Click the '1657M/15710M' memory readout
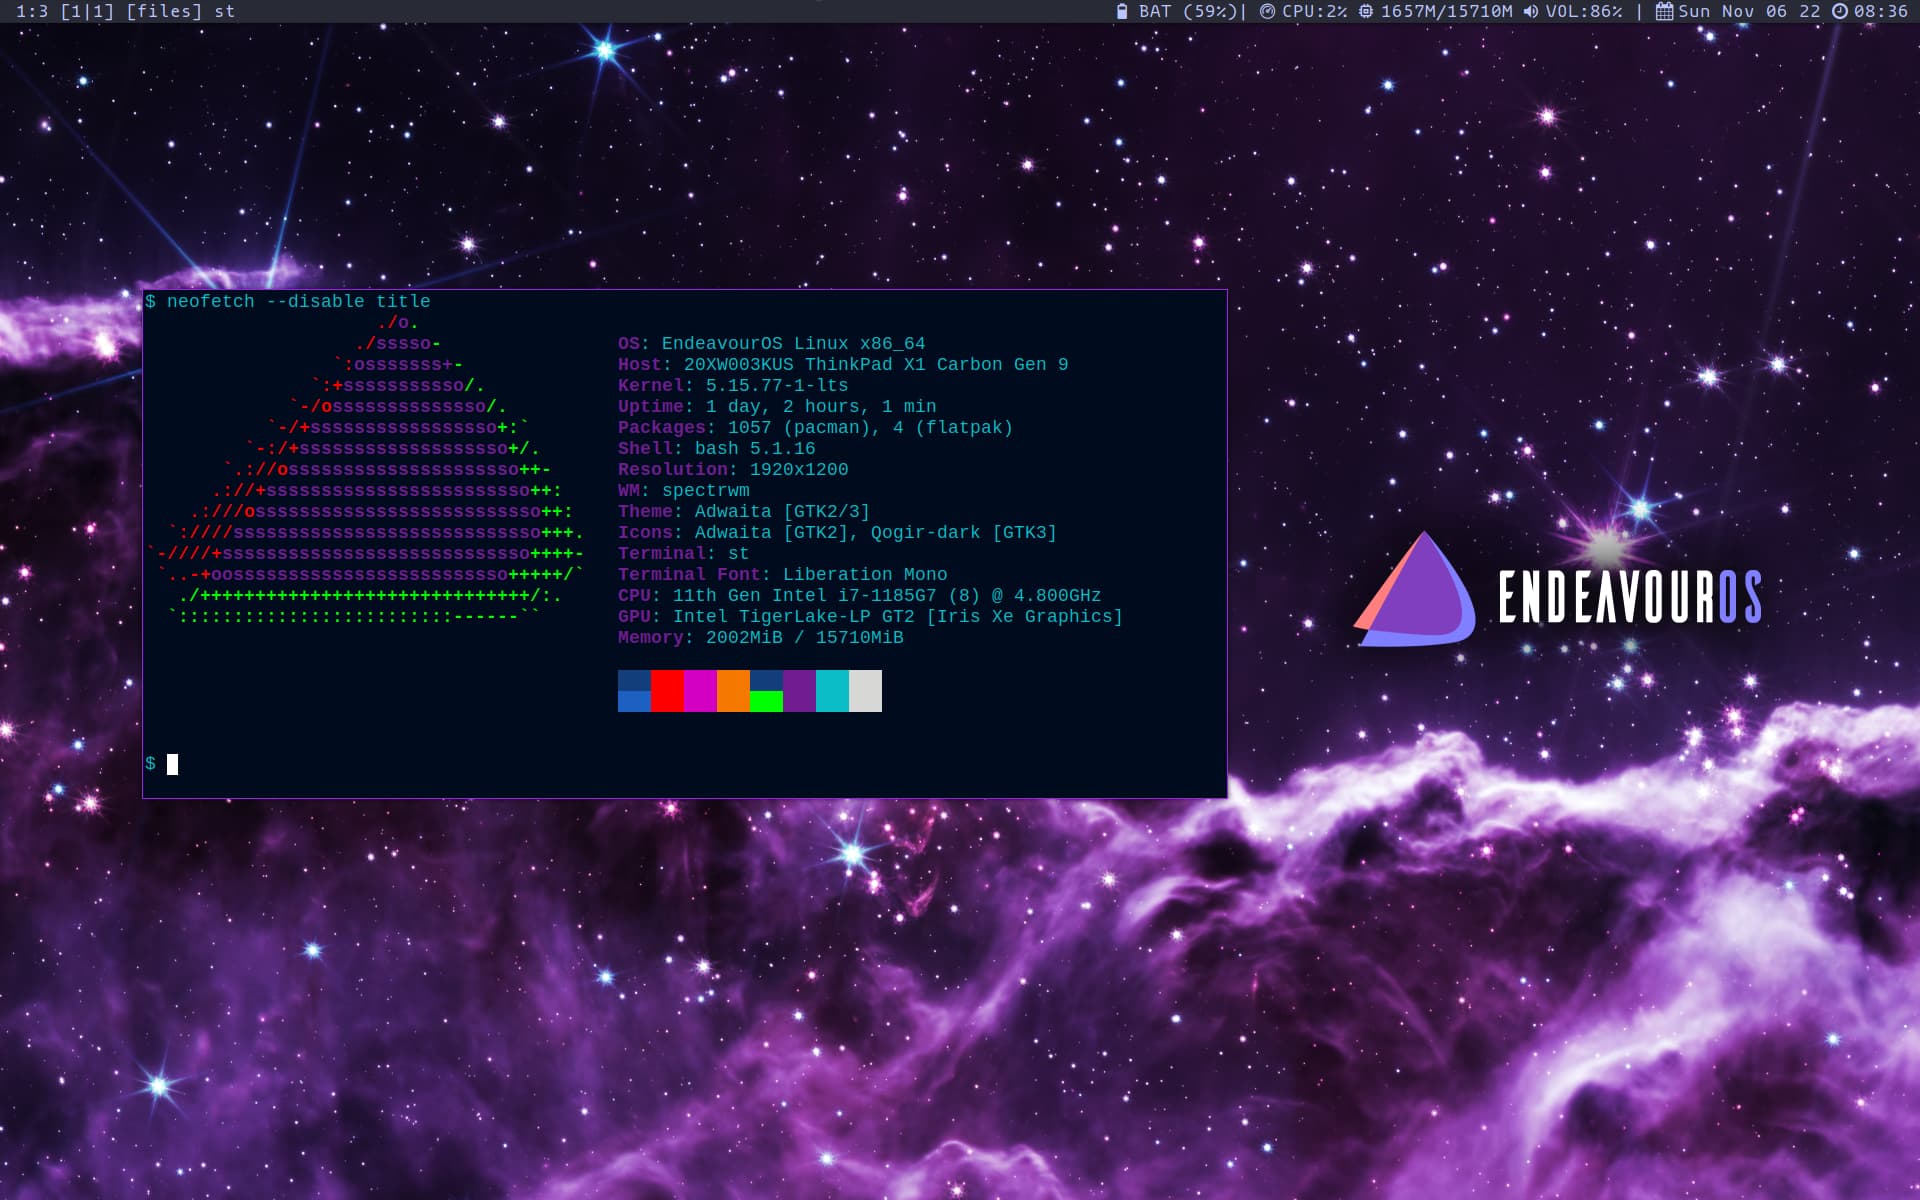The height and width of the screenshot is (1200, 1920). (1446, 11)
